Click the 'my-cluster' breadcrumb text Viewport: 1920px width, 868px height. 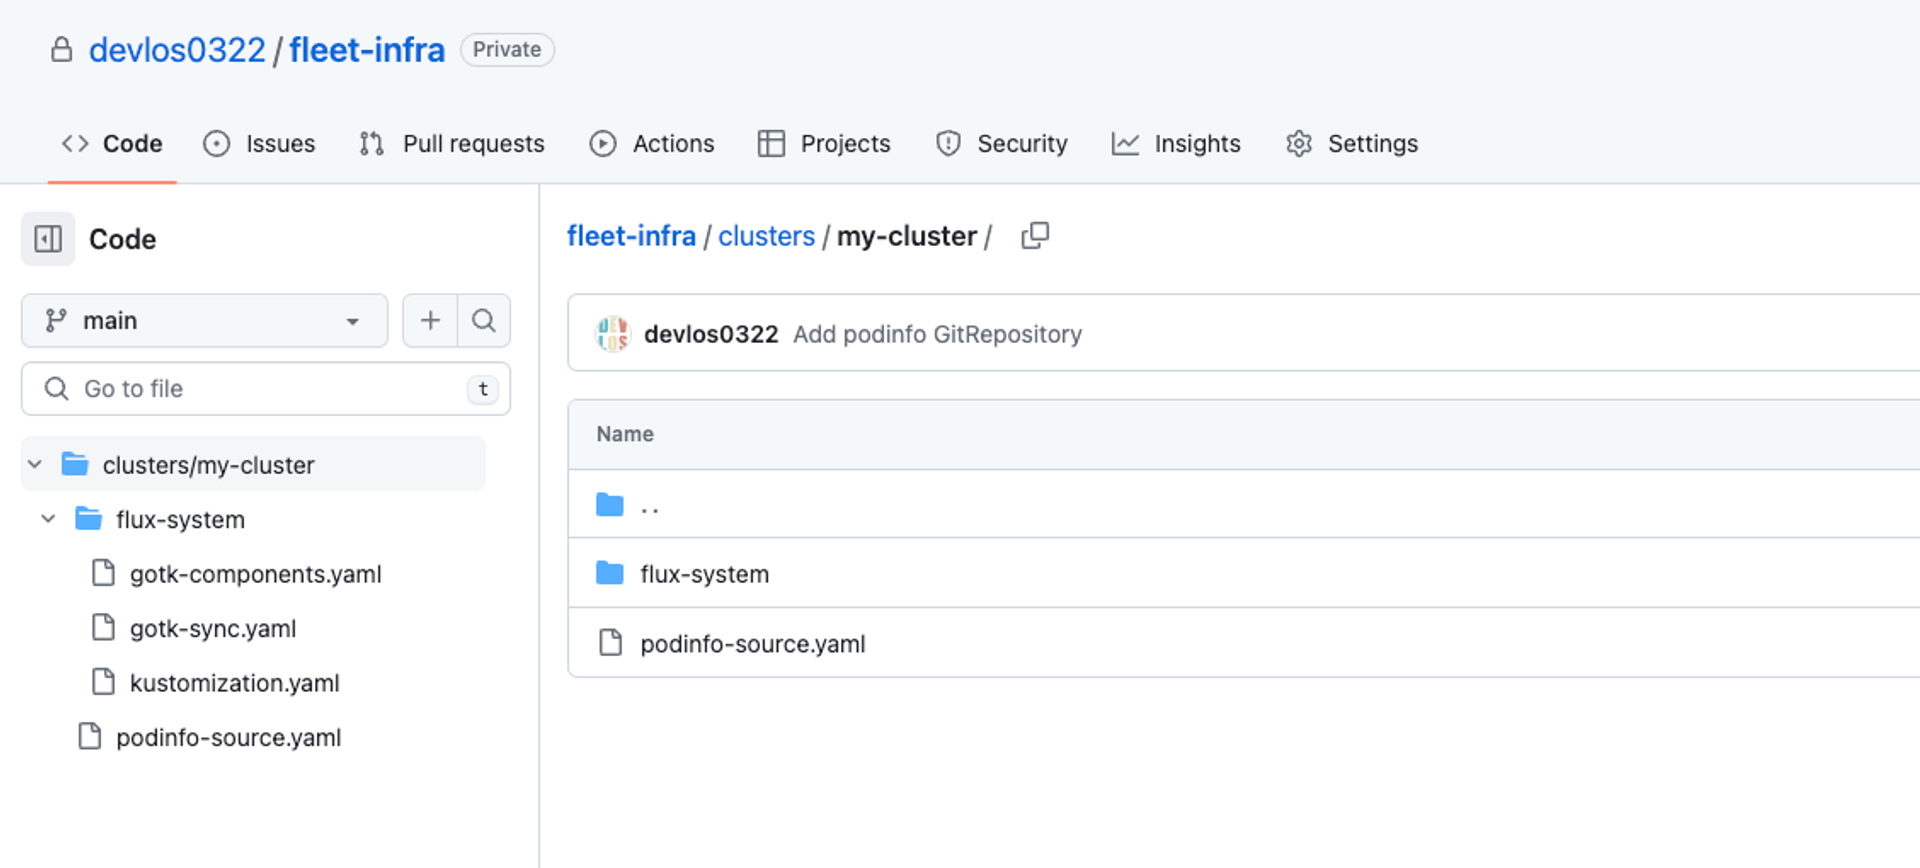(x=906, y=236)
